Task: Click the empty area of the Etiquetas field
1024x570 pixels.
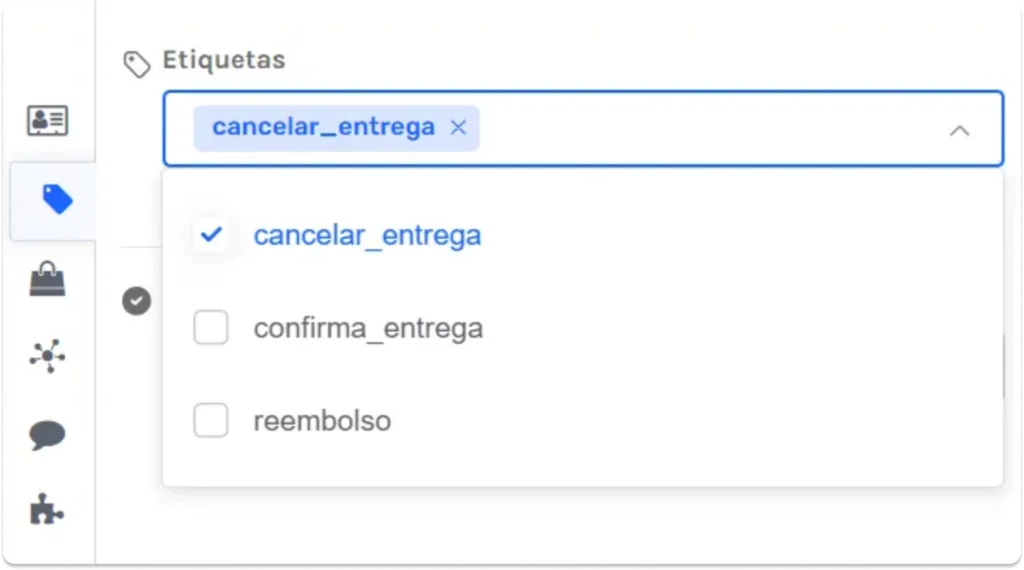Action: [x=700, y=129]
